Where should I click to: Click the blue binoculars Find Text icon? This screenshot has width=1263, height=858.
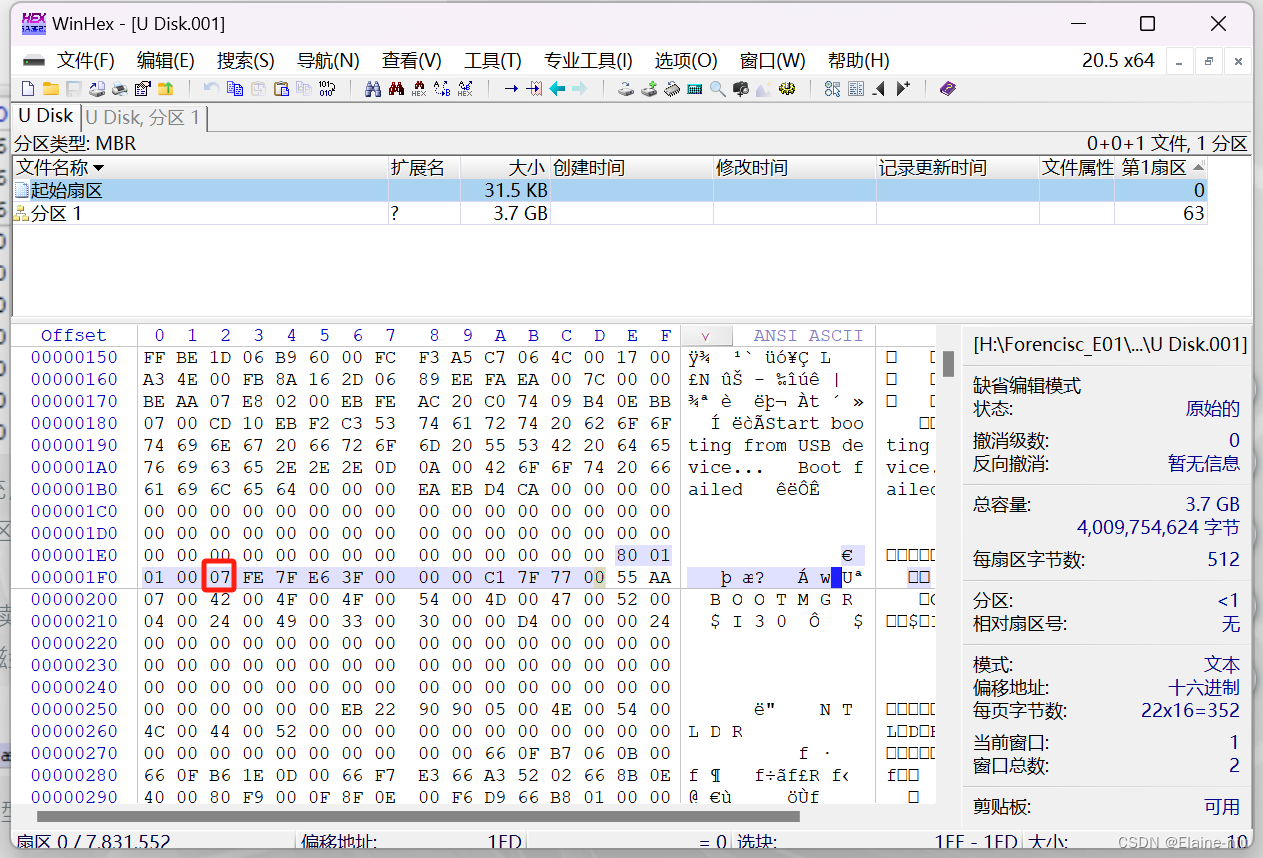(x=372, y=89)
